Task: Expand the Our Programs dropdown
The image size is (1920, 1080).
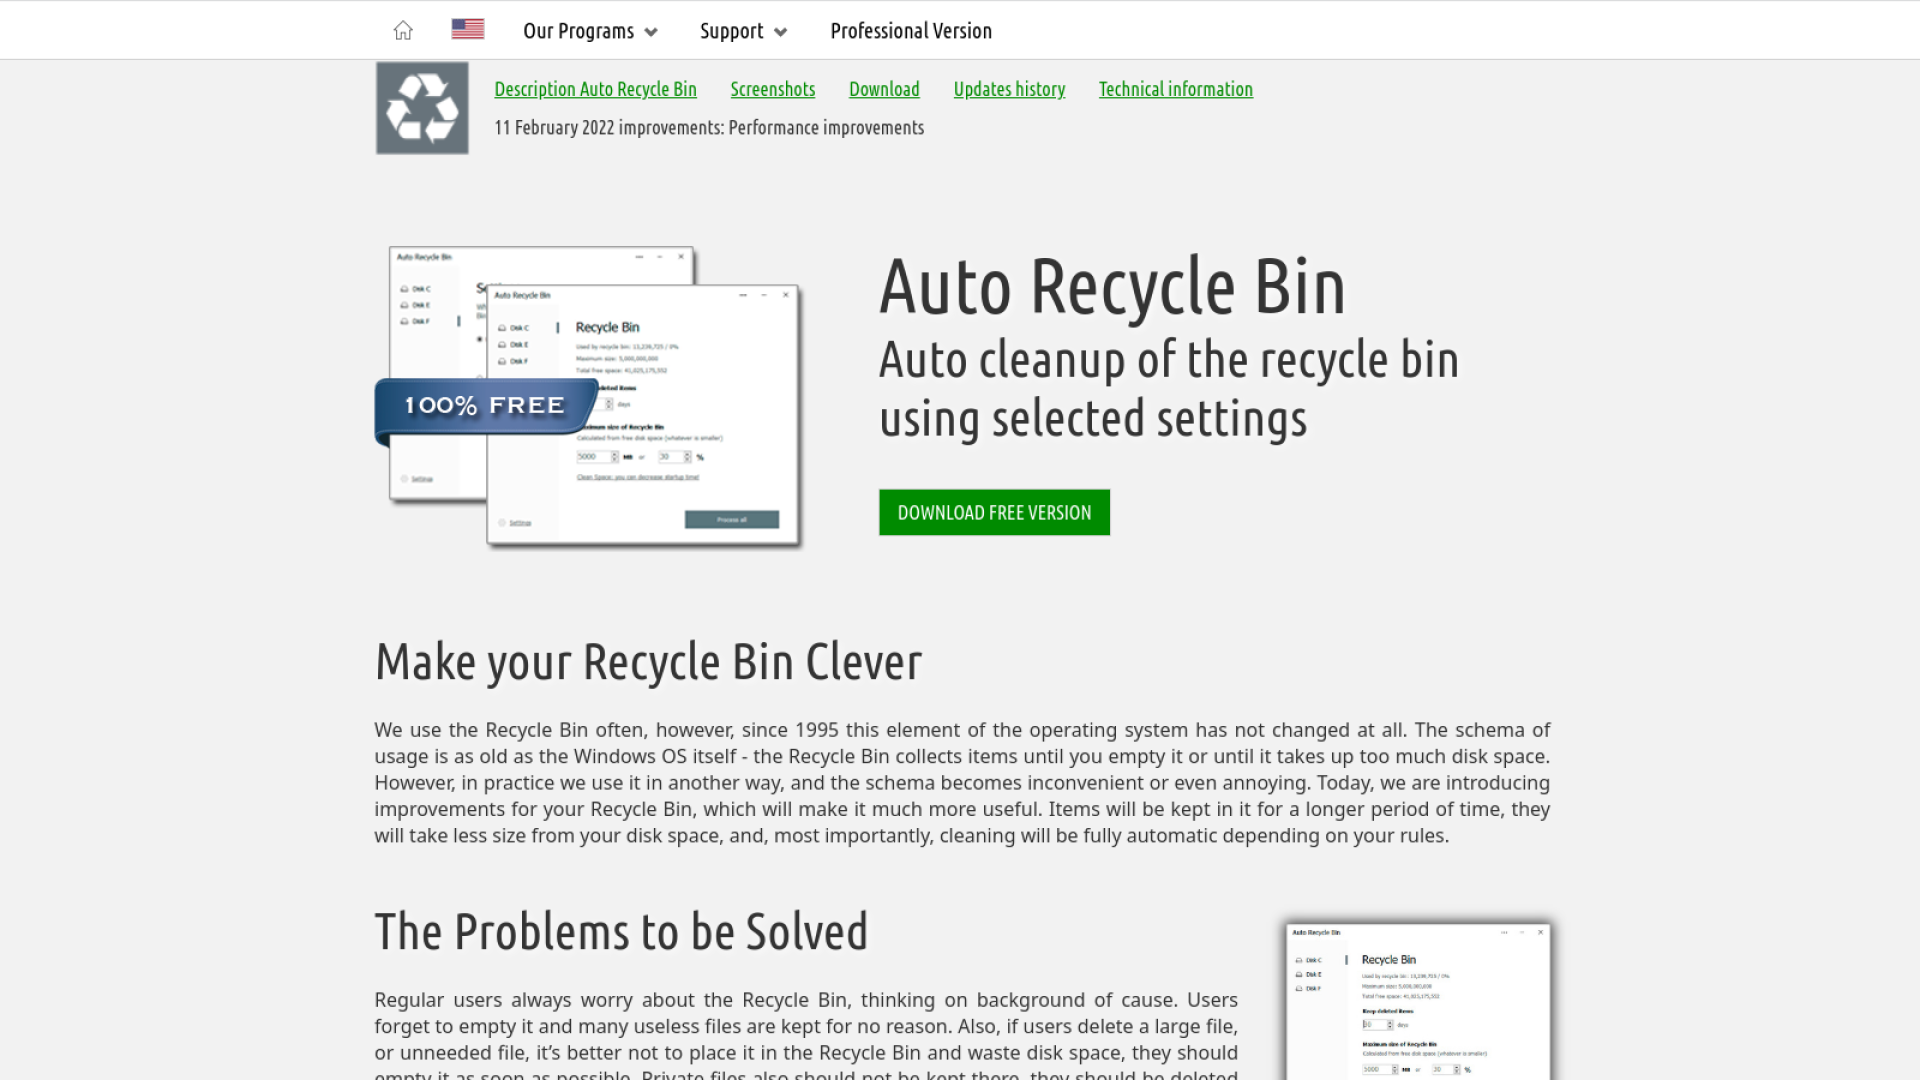Action: click(x=590, y=31)
